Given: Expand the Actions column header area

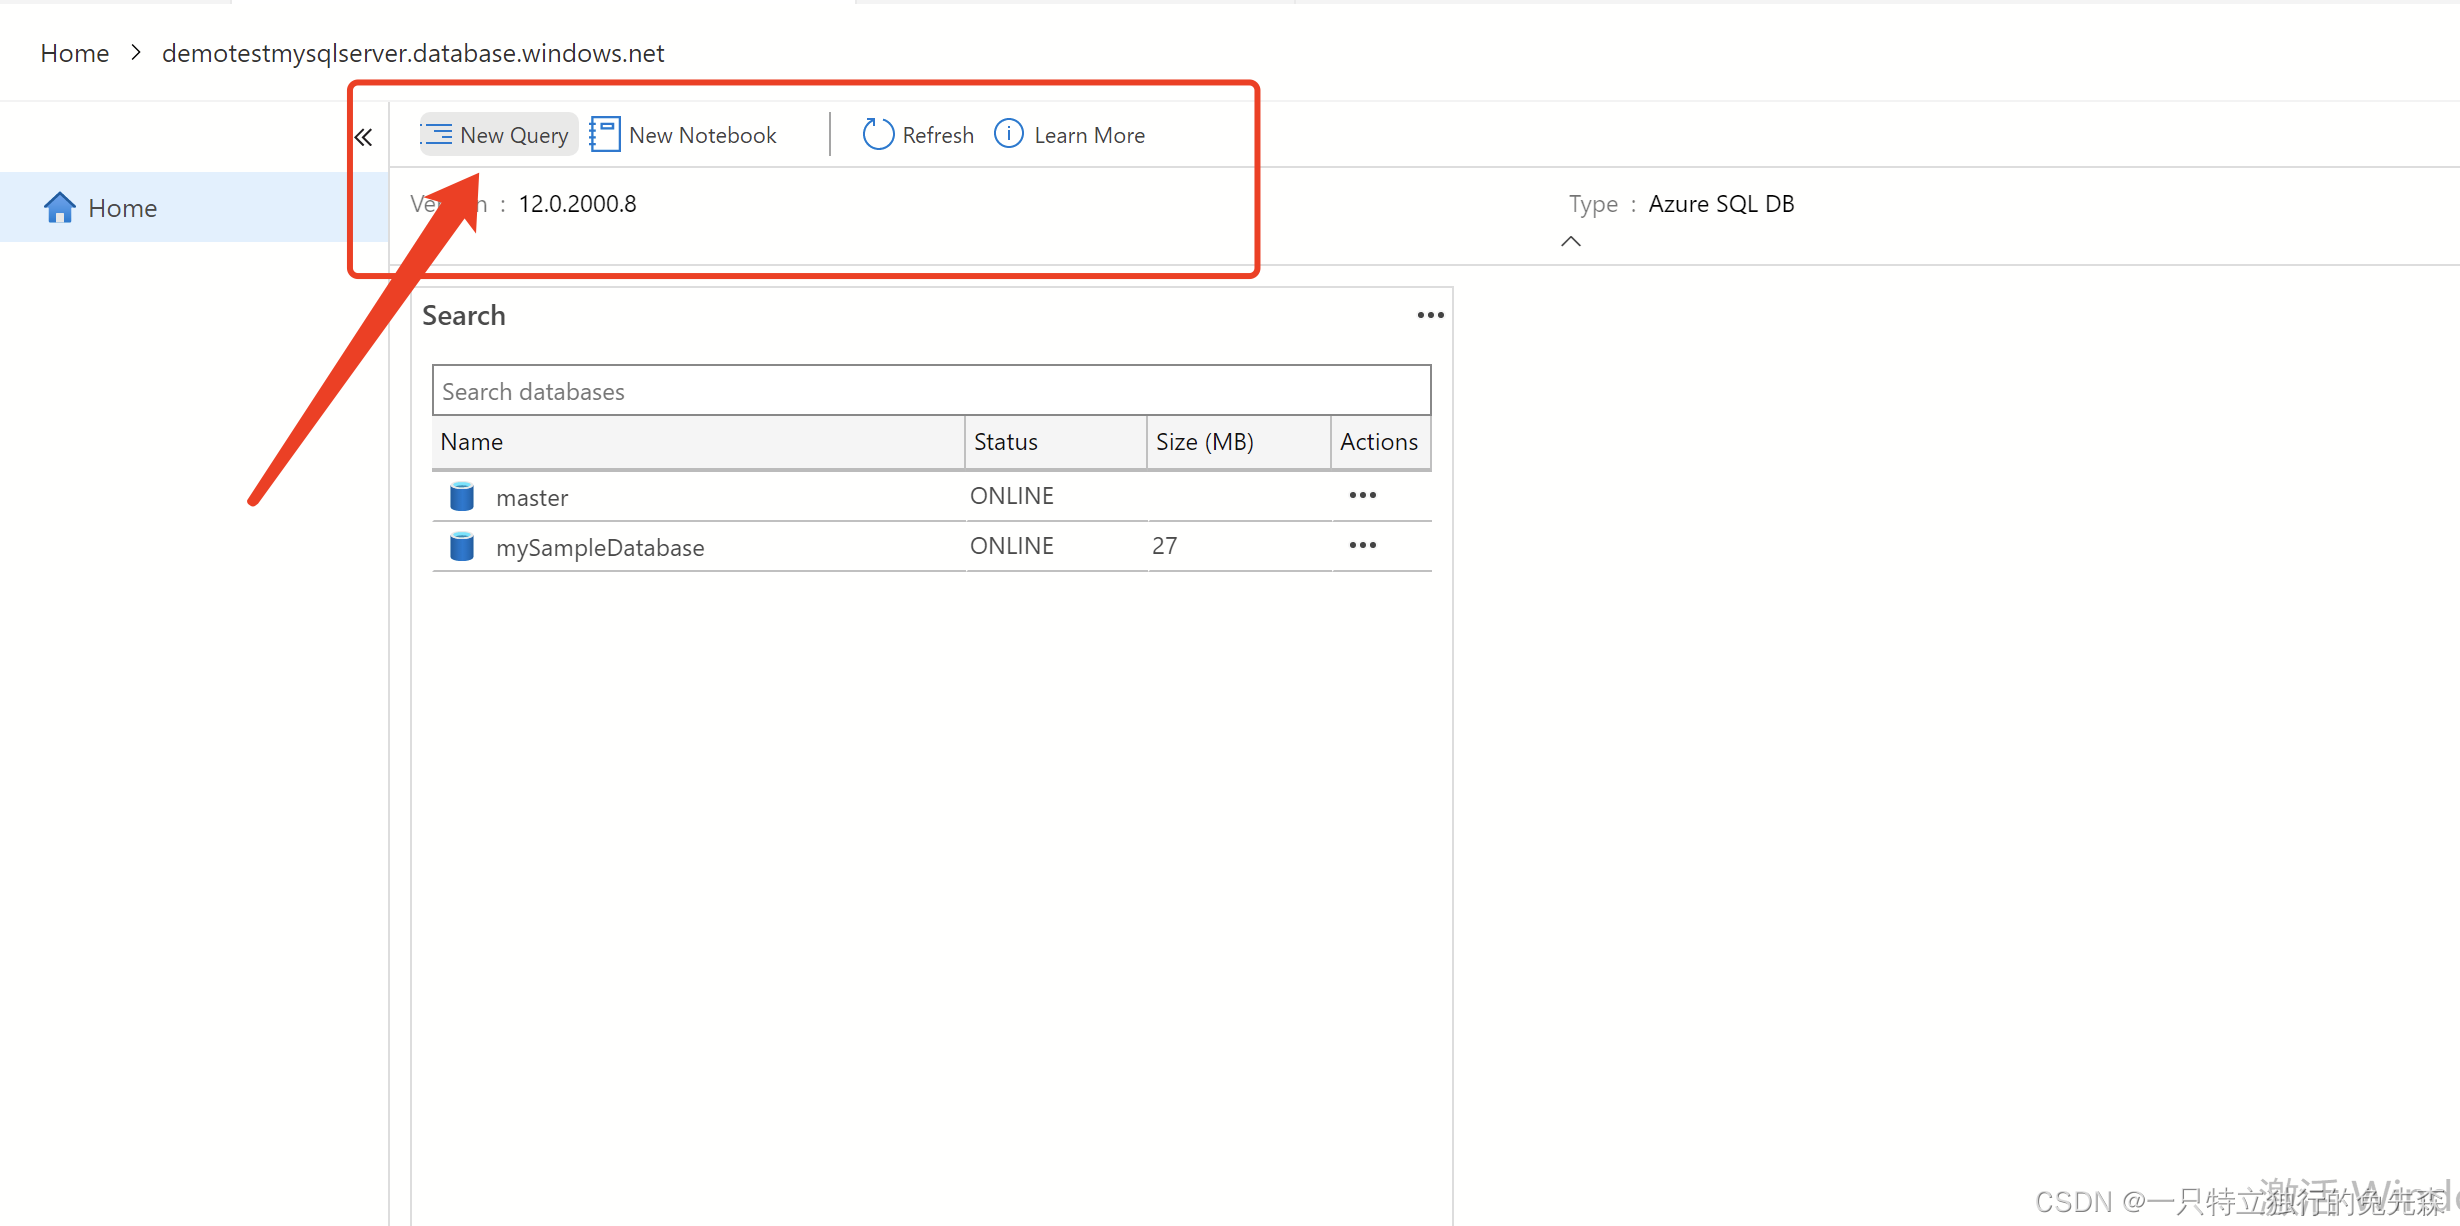Looking at the screenshot, I should (x=1379, y=441).
